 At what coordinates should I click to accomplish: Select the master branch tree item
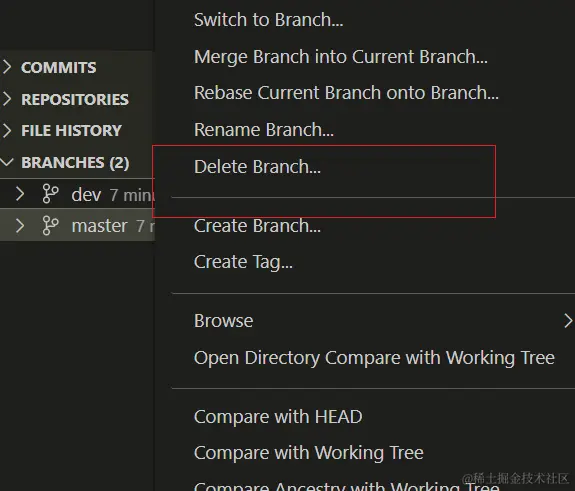(77, 225)
